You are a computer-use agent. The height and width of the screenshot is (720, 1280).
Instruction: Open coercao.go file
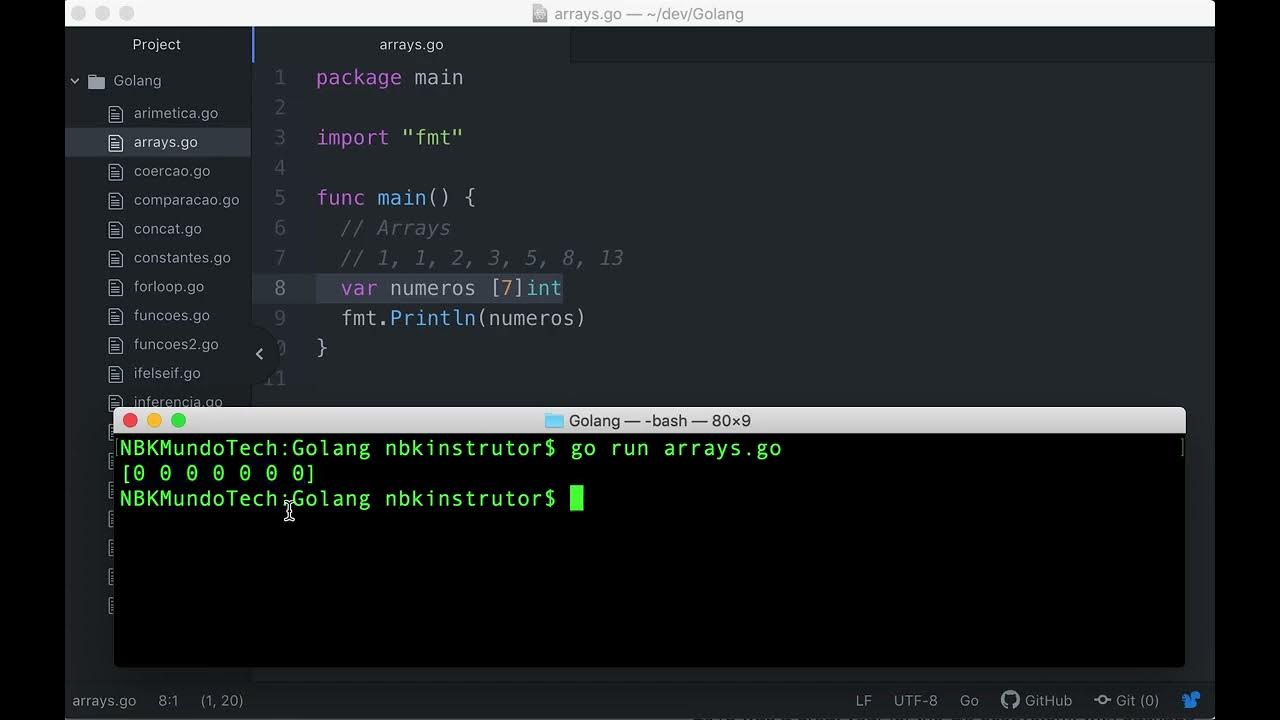click(172, 171)
